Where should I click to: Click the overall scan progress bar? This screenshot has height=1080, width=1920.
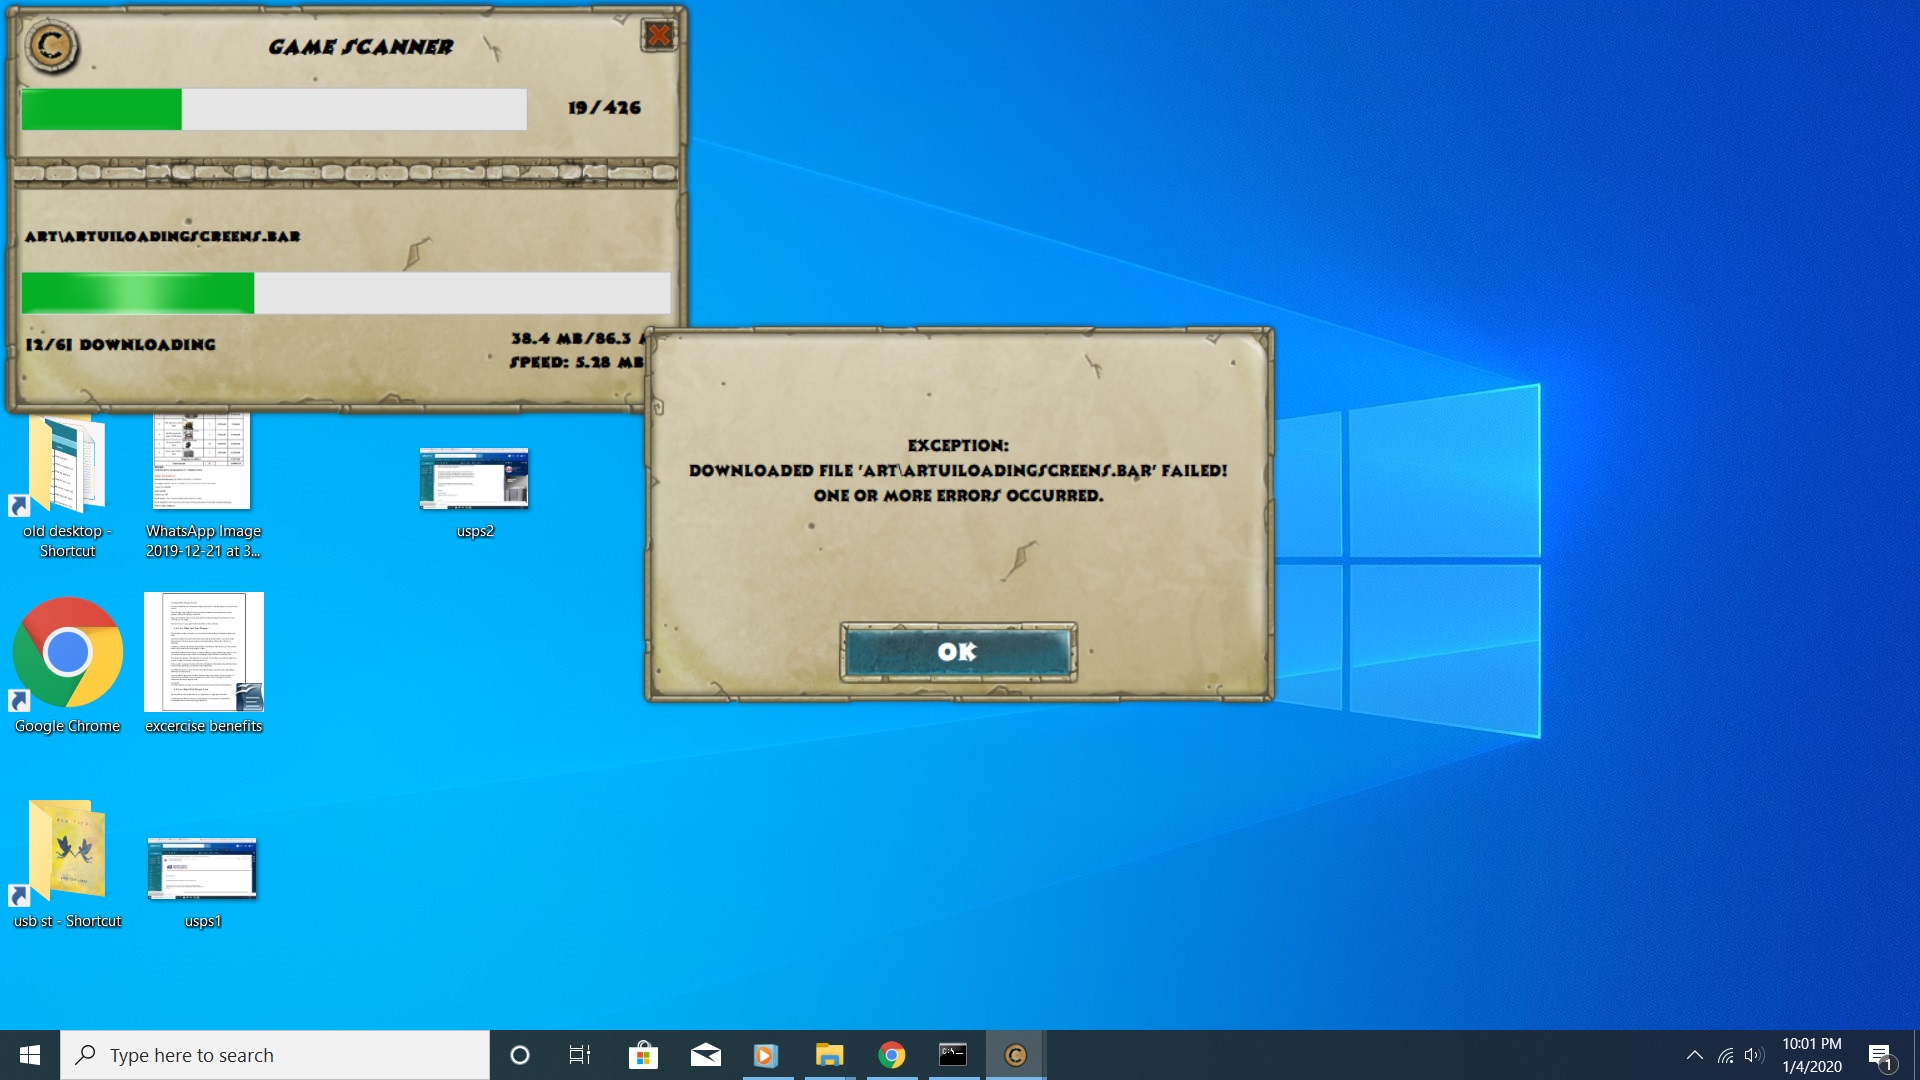(x=273, y=109)
